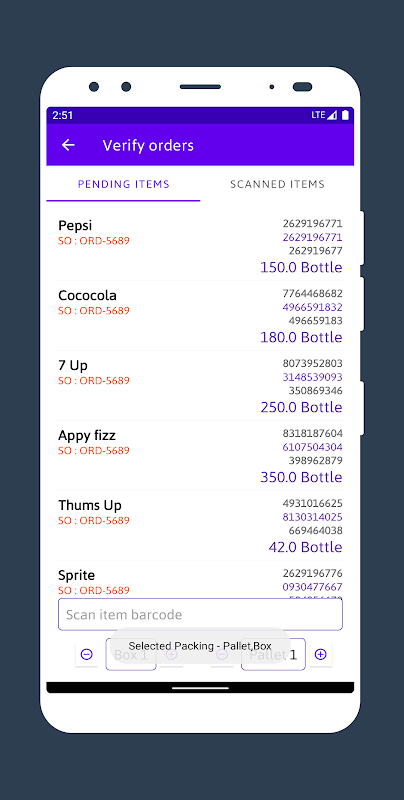This screenshot has height=800, width=404.
Task: Open the Appy fizz item row
Action: (x=200, y=455)
